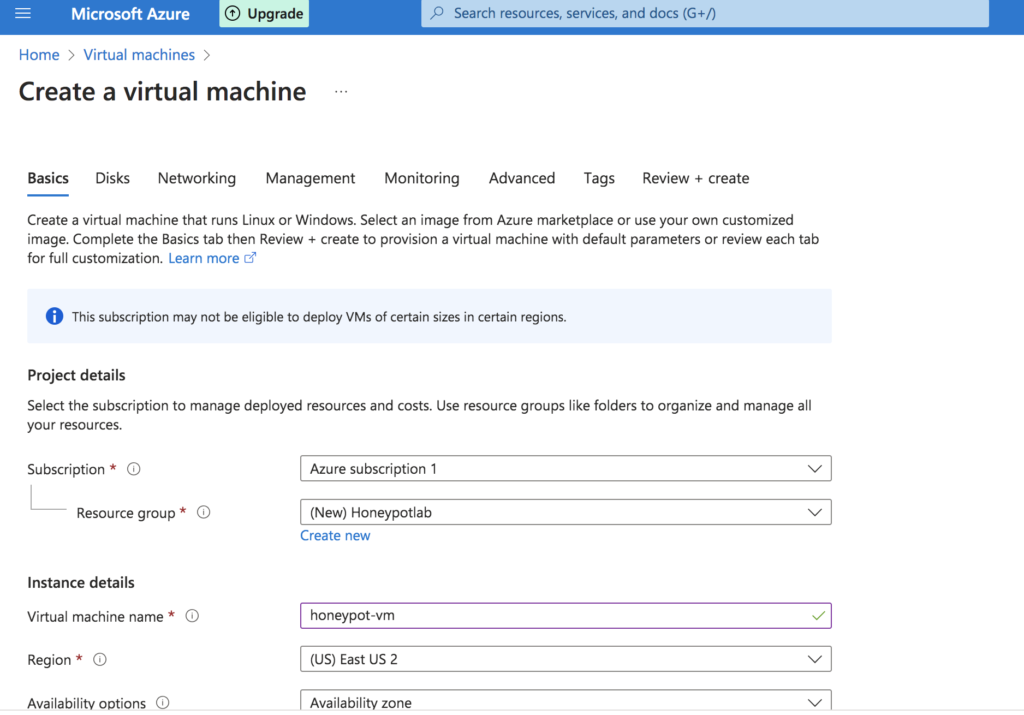Click the Create a virtual machine title
Screen dimensions: 1024x715
coord(162,91)
